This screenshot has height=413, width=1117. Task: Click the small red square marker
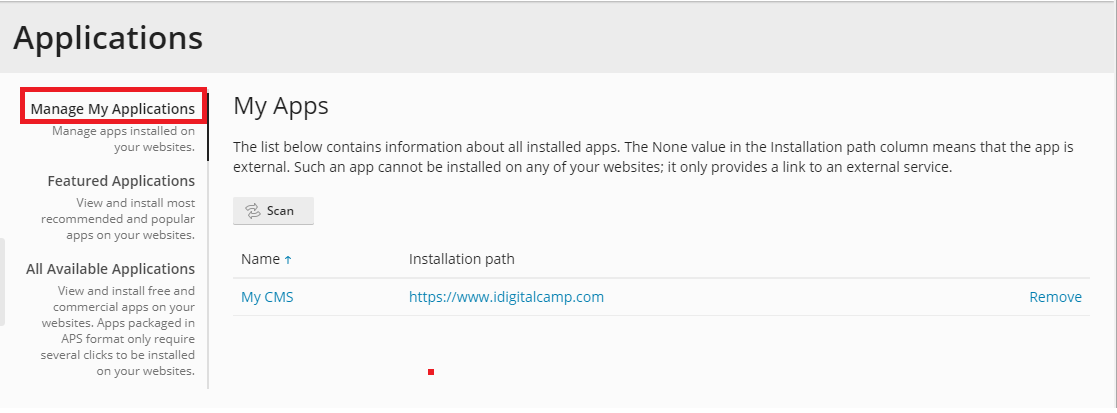[x=431, y=372]
